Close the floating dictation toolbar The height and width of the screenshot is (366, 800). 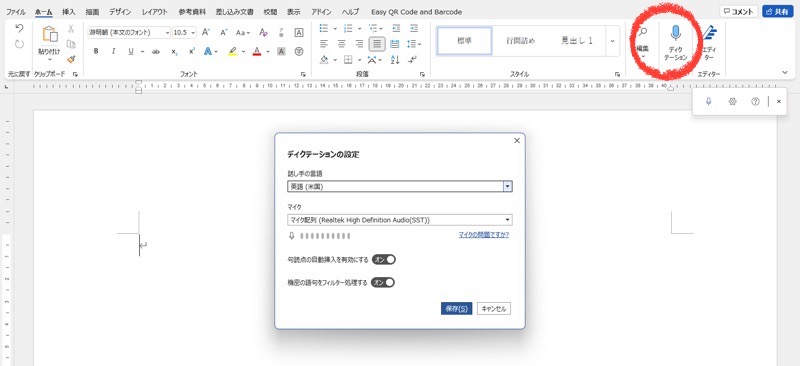(x=779, y=102)
